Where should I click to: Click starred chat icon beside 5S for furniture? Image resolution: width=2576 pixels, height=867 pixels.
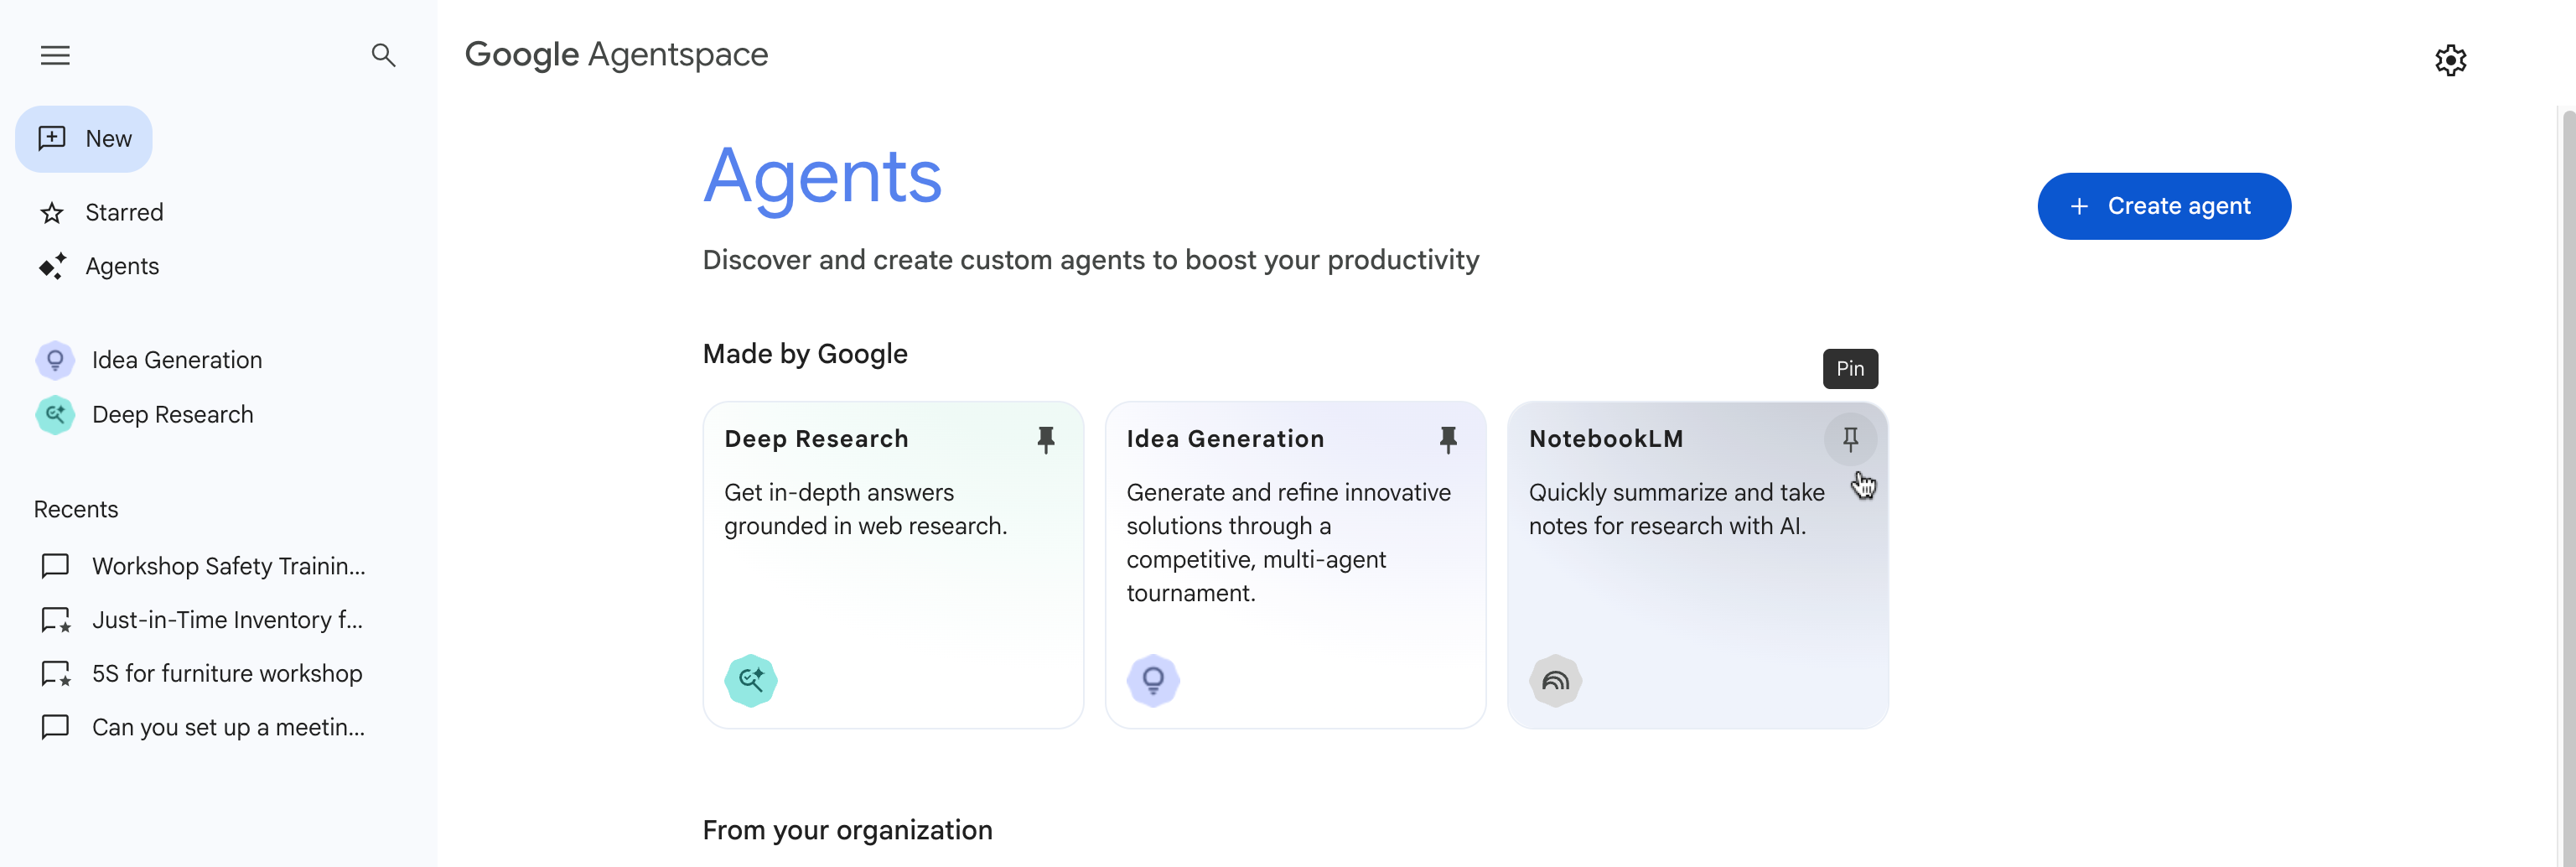pyautogui.click(x=56, y=673)
